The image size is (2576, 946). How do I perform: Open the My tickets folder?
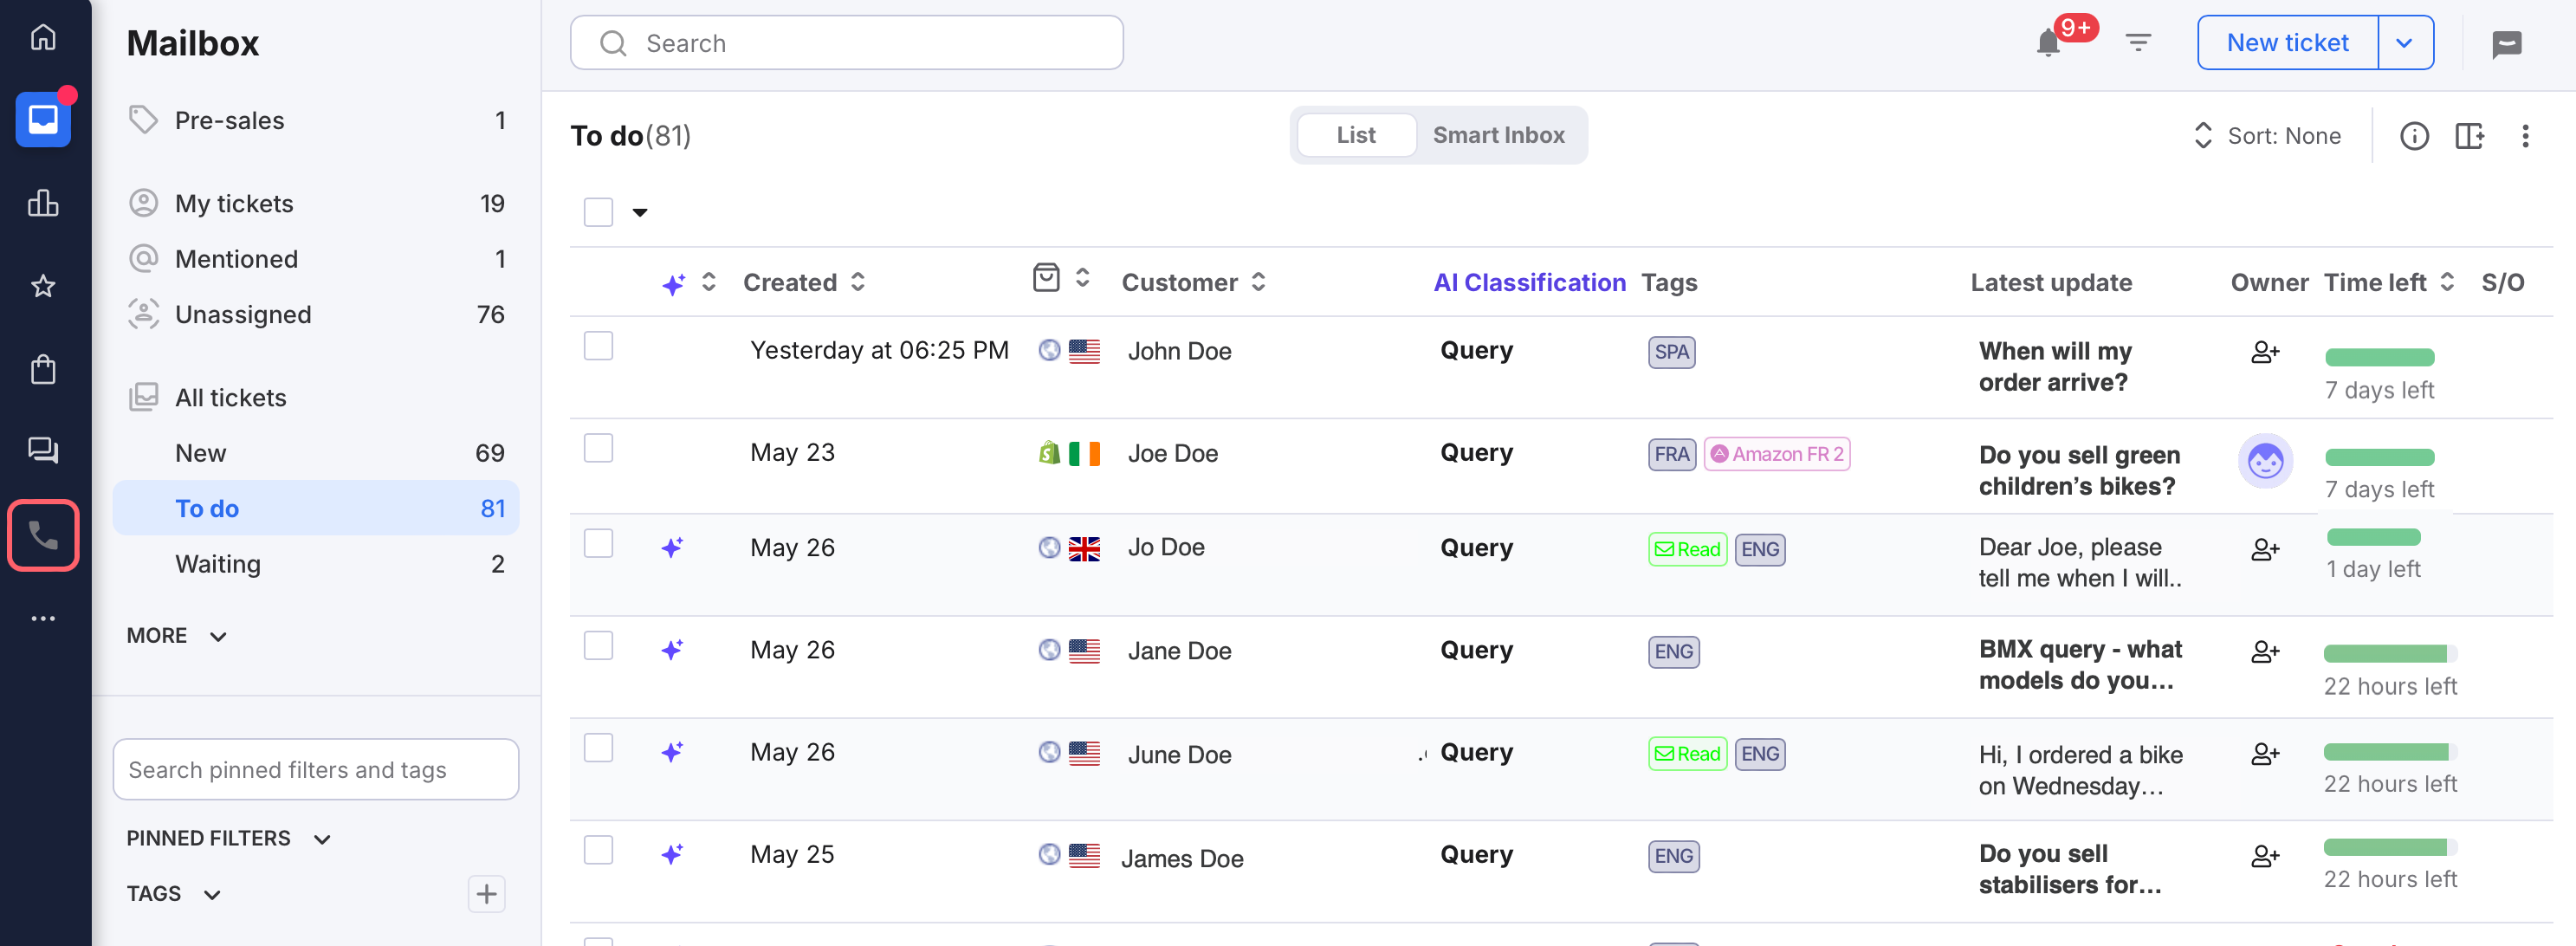pos(316,204)
